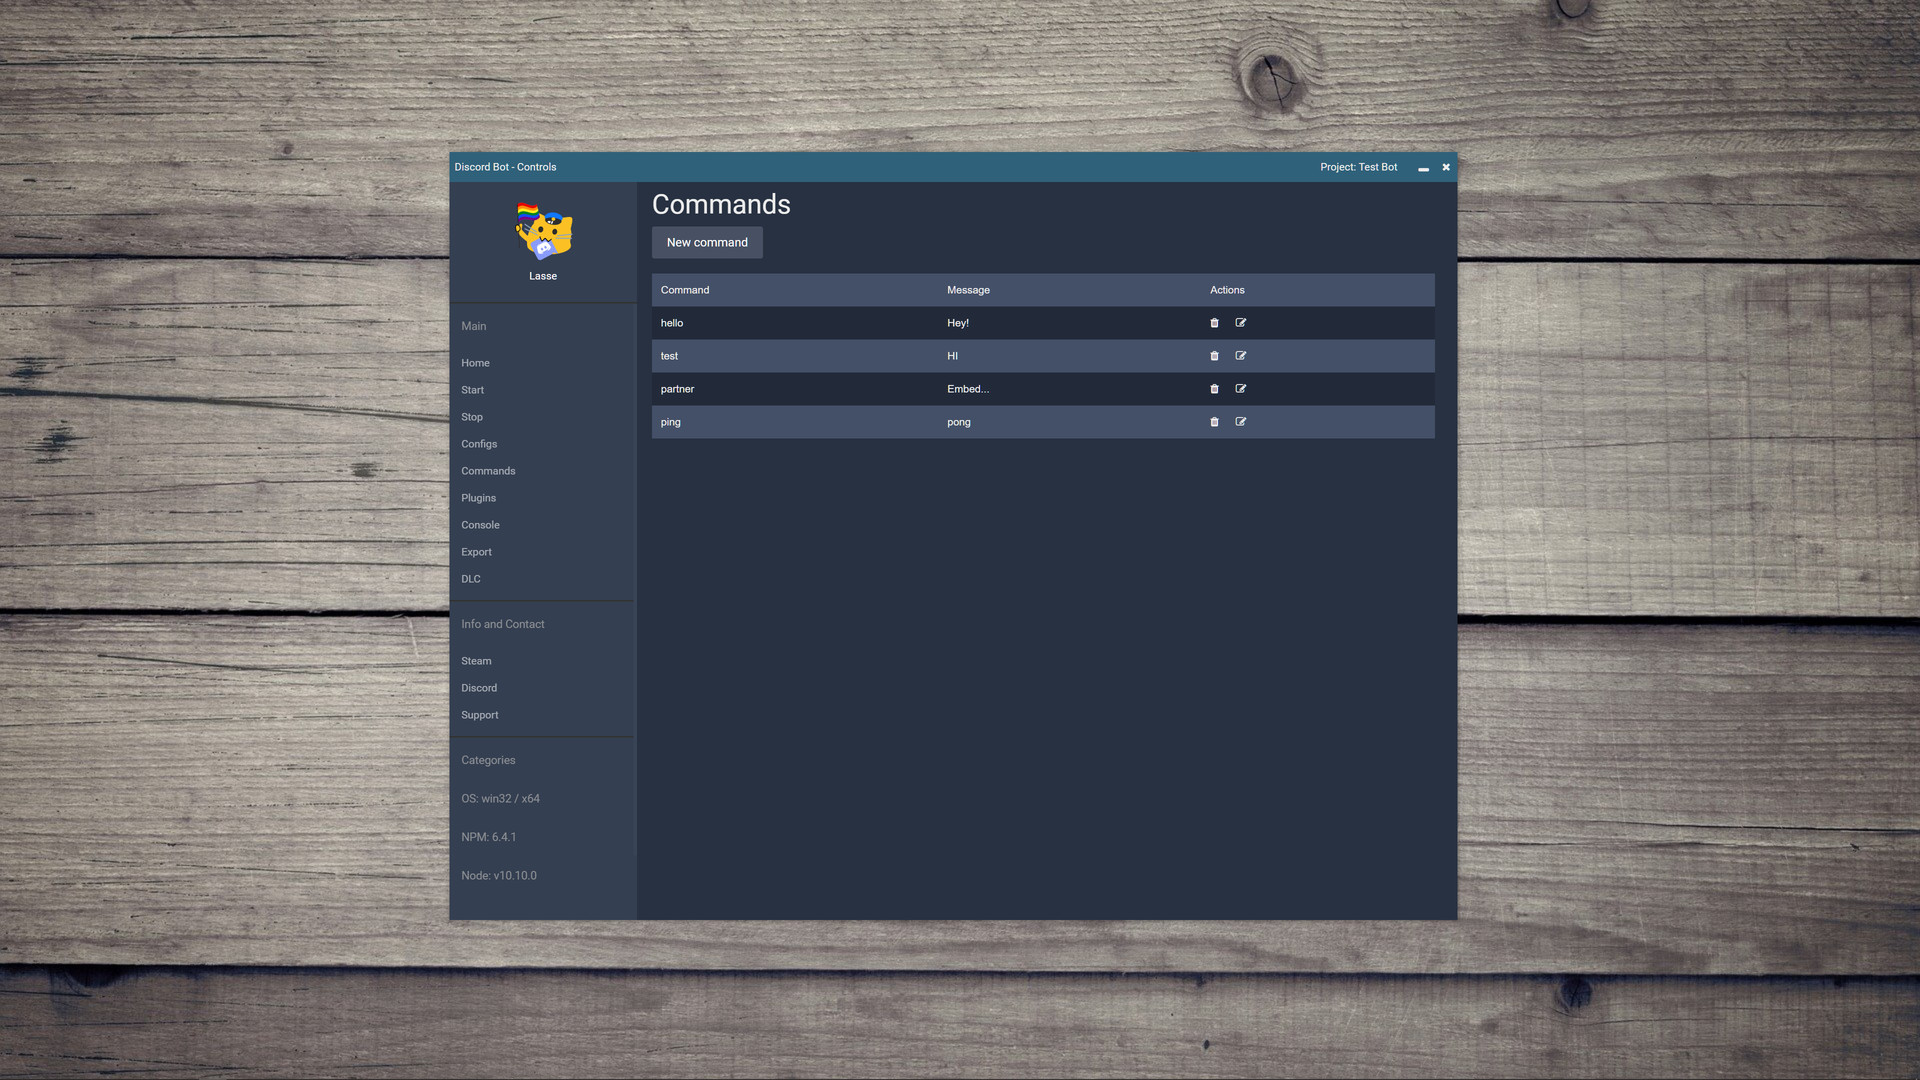The height and width of the screenshot is (1080, 1920).
Task: Click the edit icon for 'ping' command
Action: point(1240,421)
